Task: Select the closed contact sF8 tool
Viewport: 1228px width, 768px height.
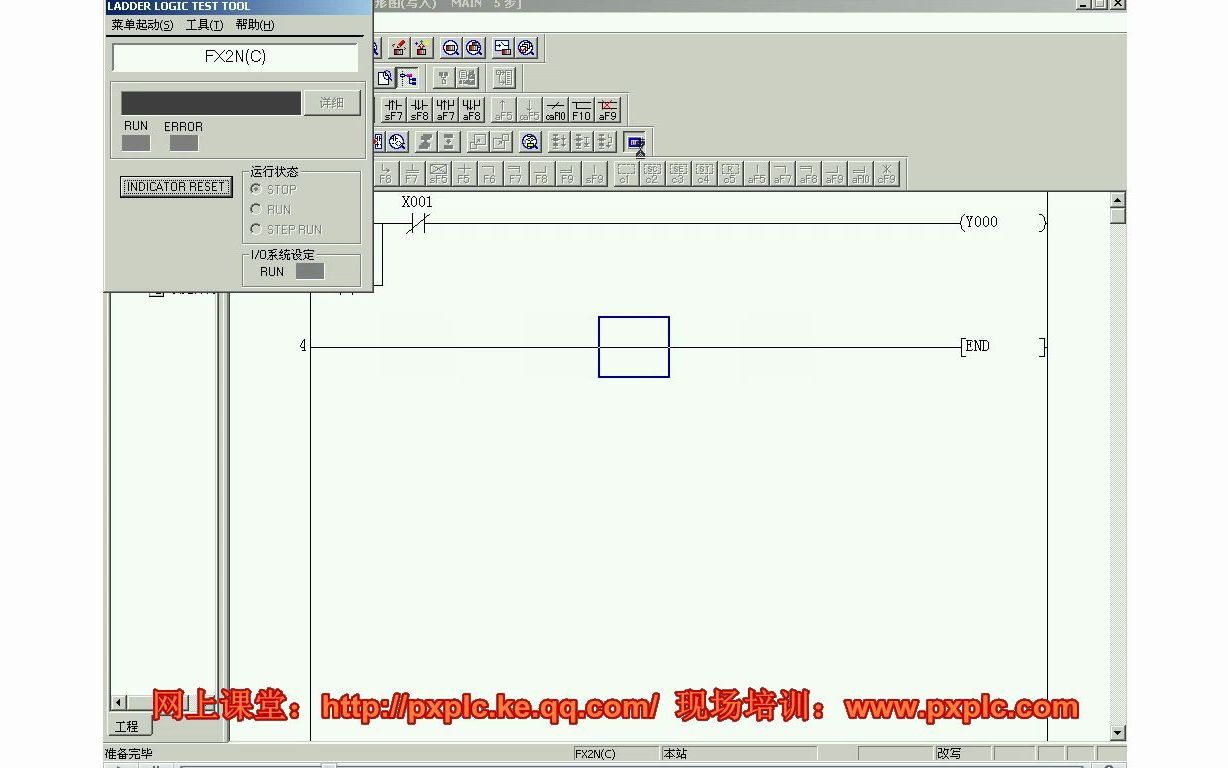Action: tap(420, 108)
